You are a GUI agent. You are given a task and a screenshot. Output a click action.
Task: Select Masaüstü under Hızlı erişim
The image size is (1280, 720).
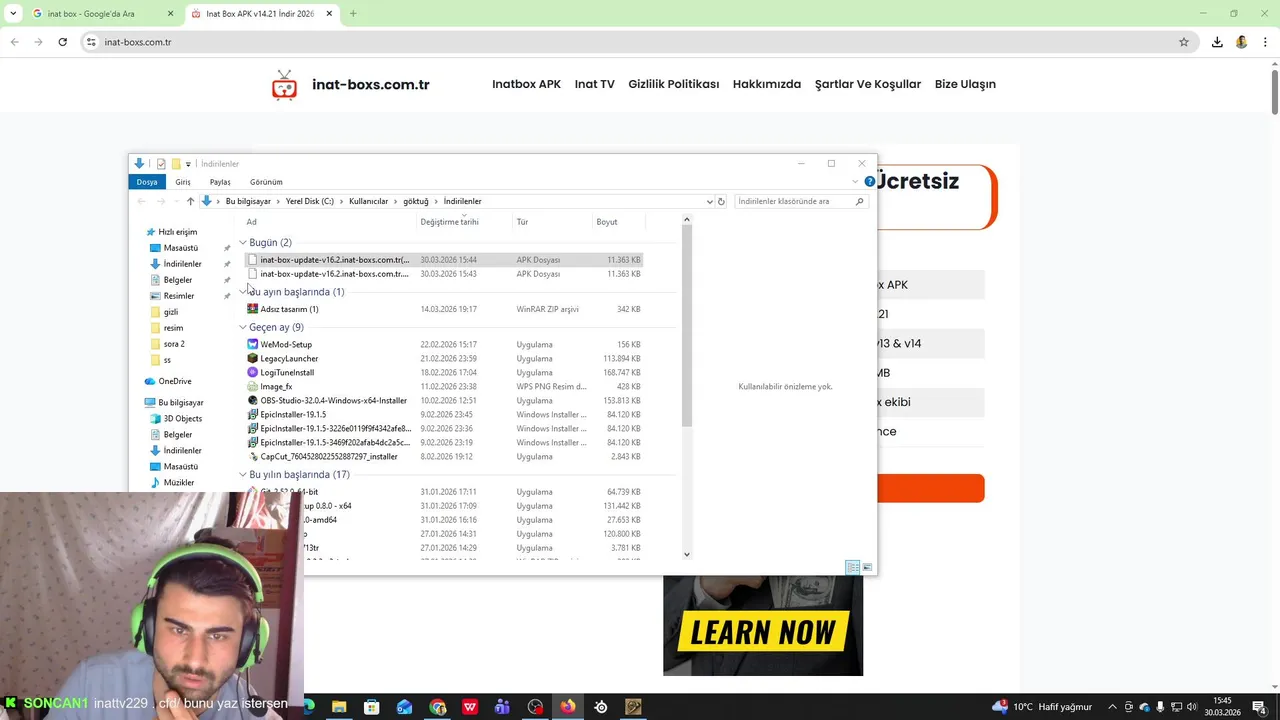[181, 248]
